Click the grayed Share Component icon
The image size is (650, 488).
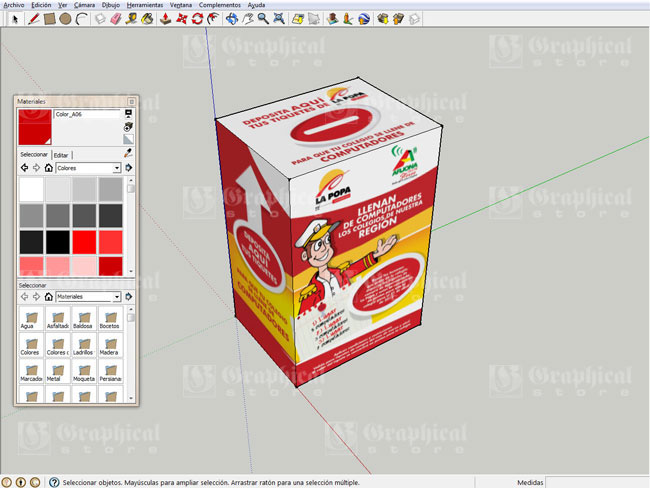tap(414, 19)
